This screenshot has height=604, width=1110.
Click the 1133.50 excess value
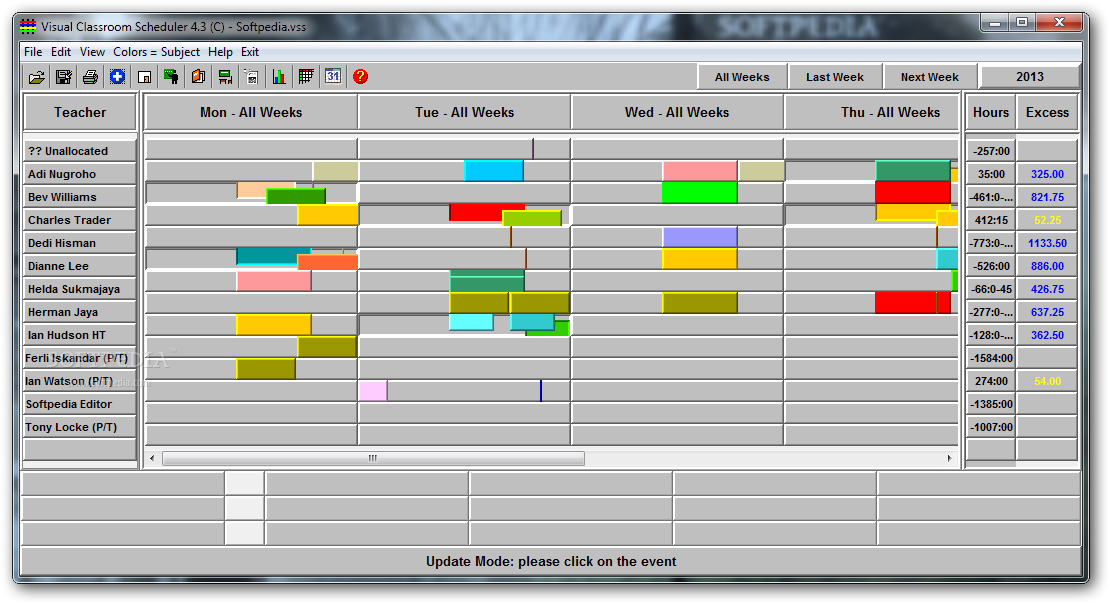coord(1048,243)
